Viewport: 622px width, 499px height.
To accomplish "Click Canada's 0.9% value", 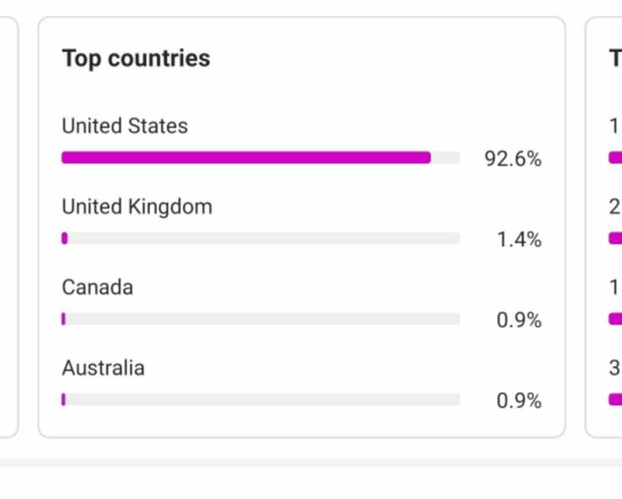I will (x=519, y=320).
